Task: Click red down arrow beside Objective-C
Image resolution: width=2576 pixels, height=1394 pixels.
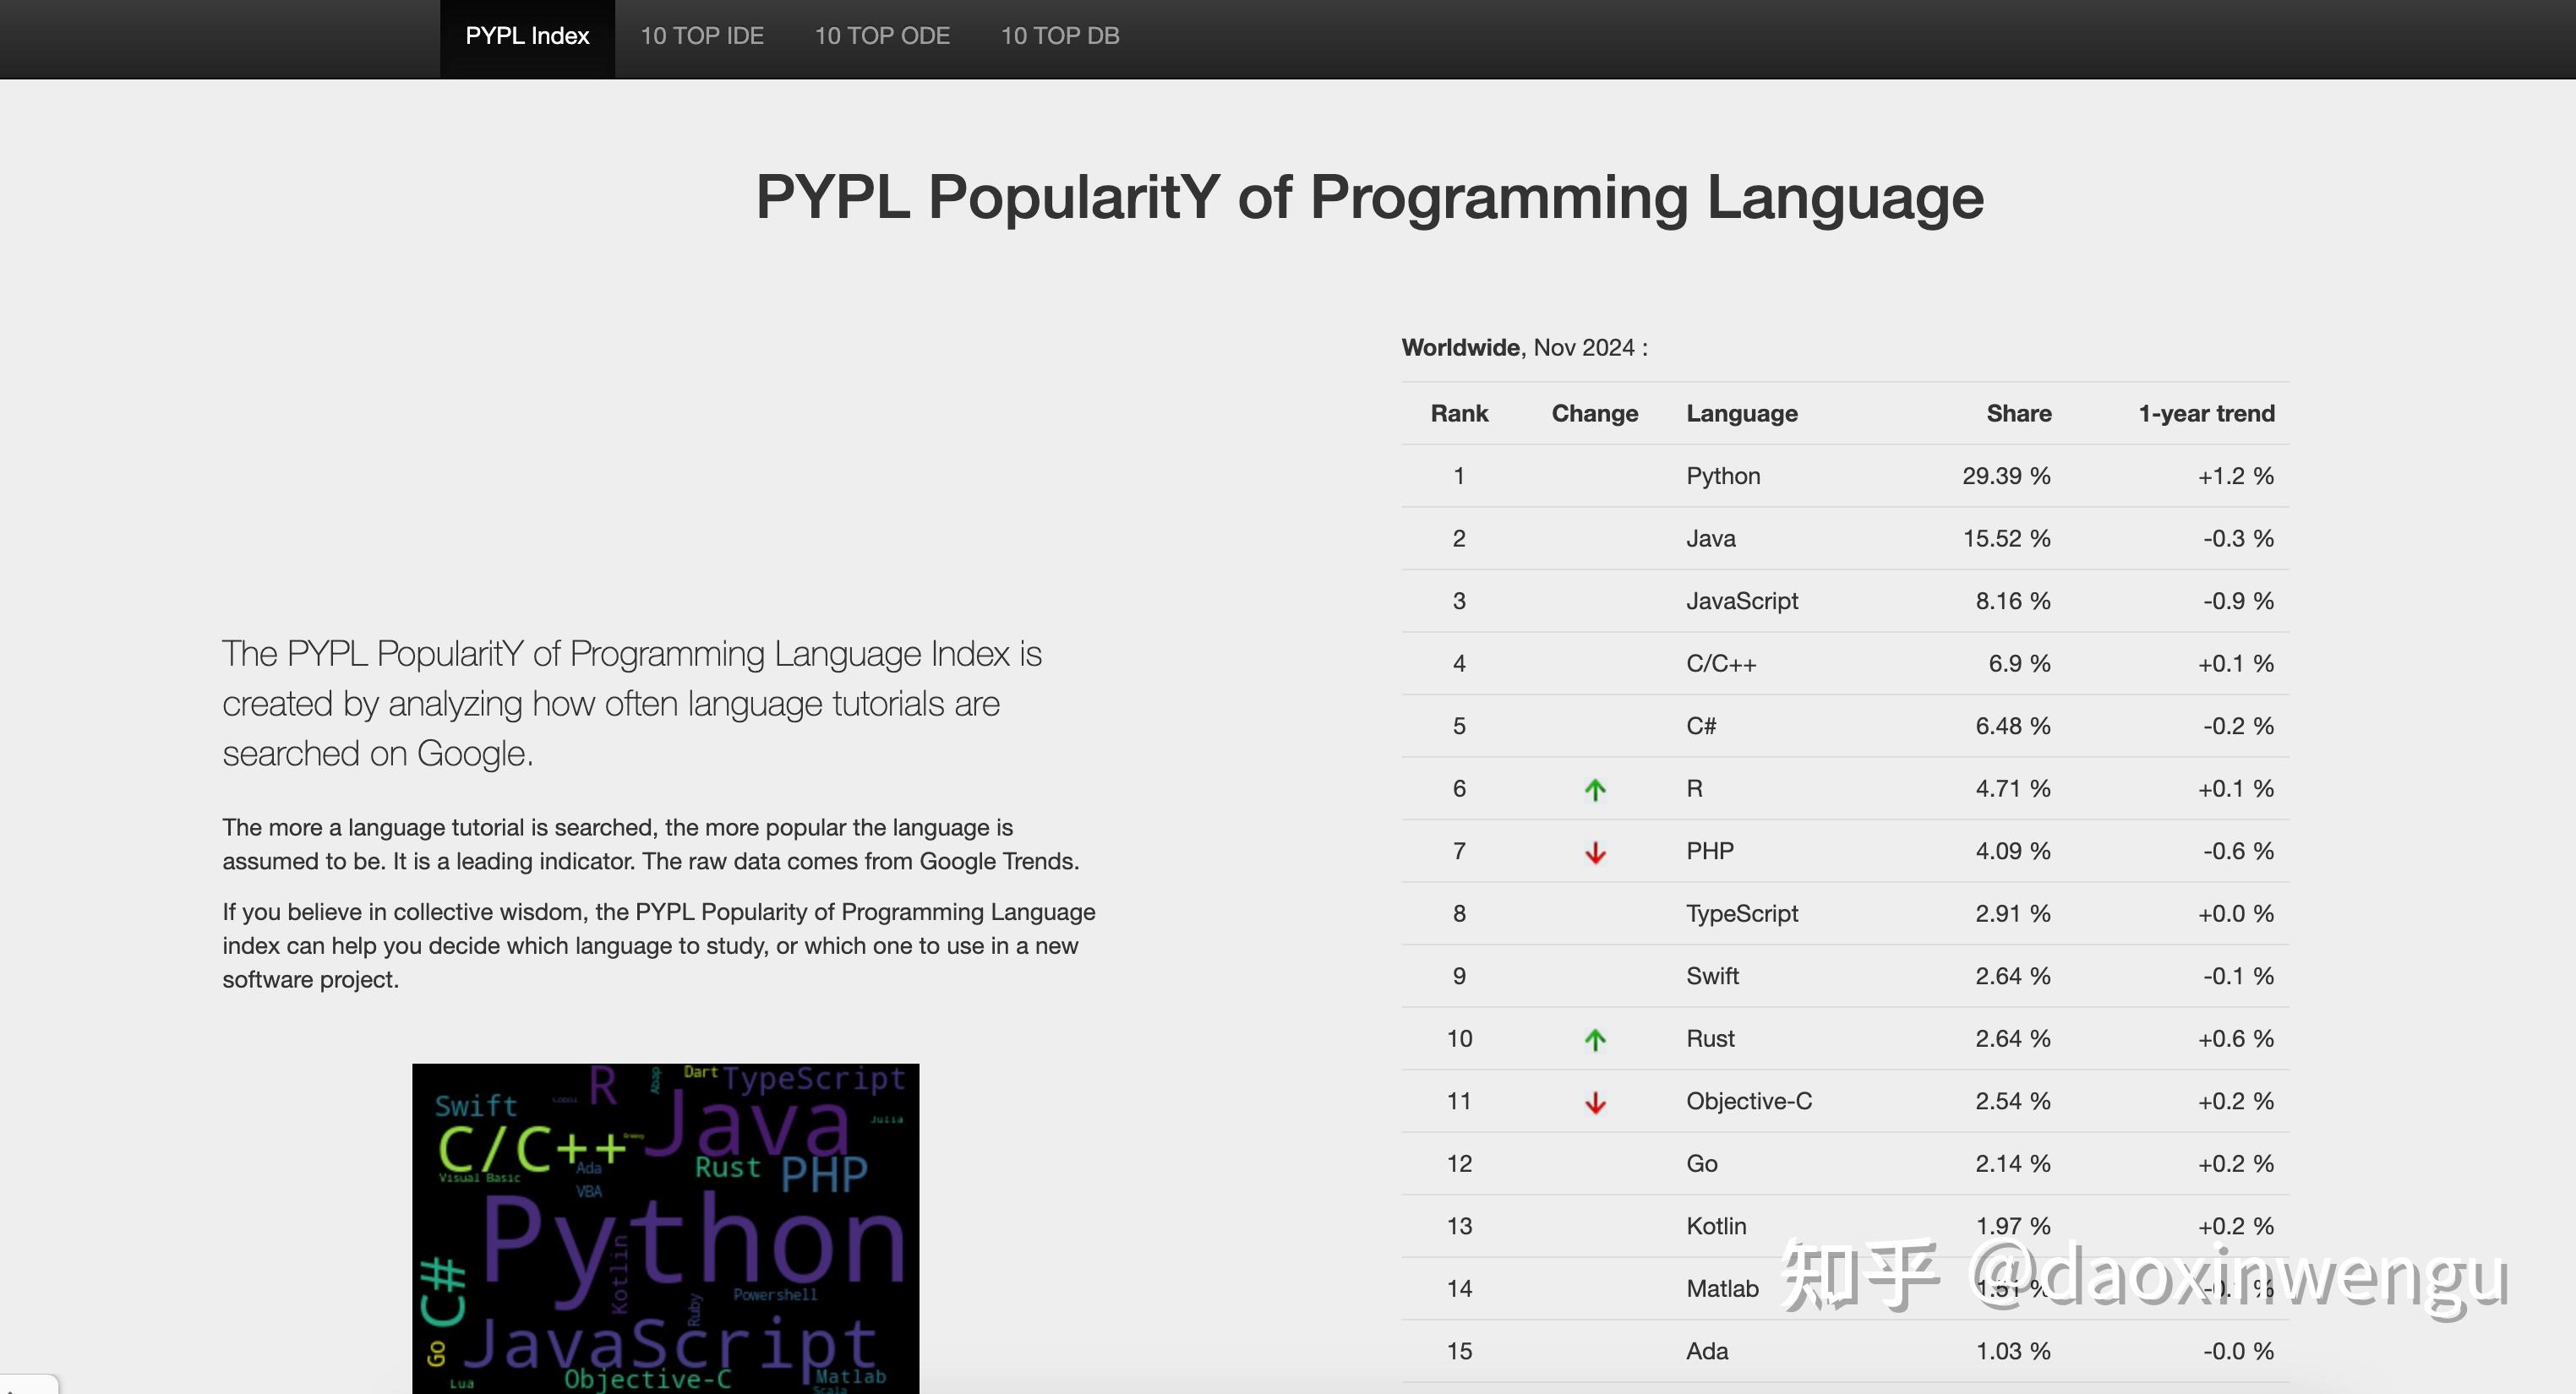Action: click(1595, 1102)
